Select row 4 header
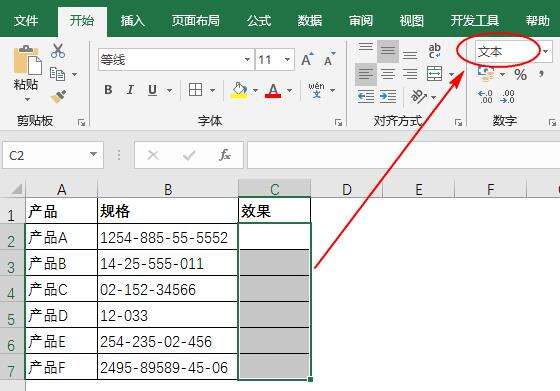This screenshot has width=560, height=391. (x=12, y=289)
